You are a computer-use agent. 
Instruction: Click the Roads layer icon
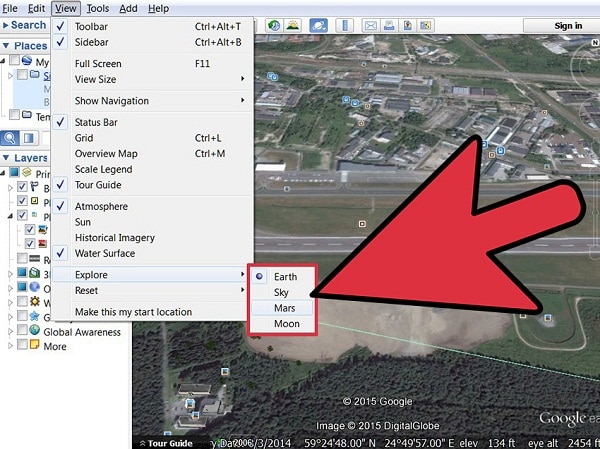pos(35,258)
